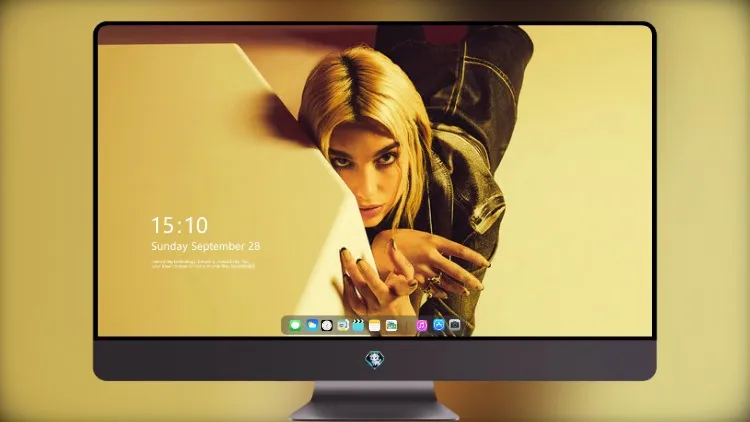Launch the blue App Store icon
Screen dimensions: 750x422
tap(439, 325)
